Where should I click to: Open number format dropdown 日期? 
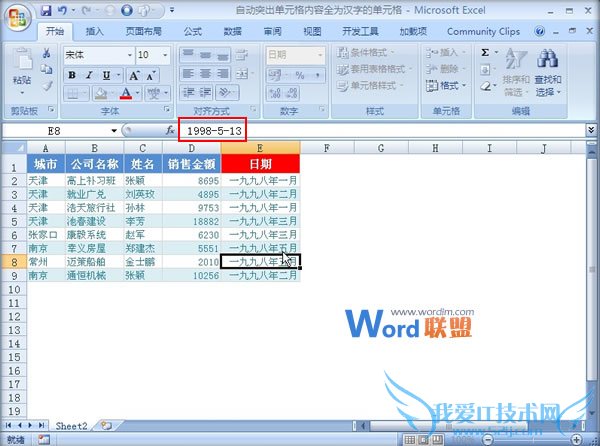[320, 55]
